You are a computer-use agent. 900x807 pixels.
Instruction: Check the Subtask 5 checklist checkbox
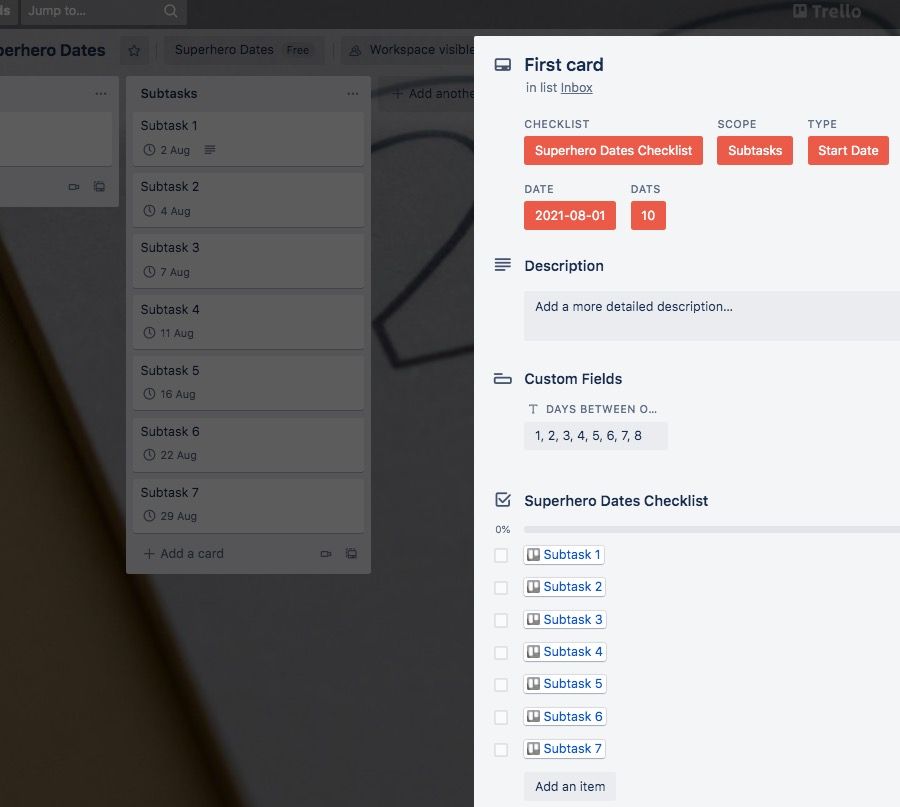coord(501,684)
